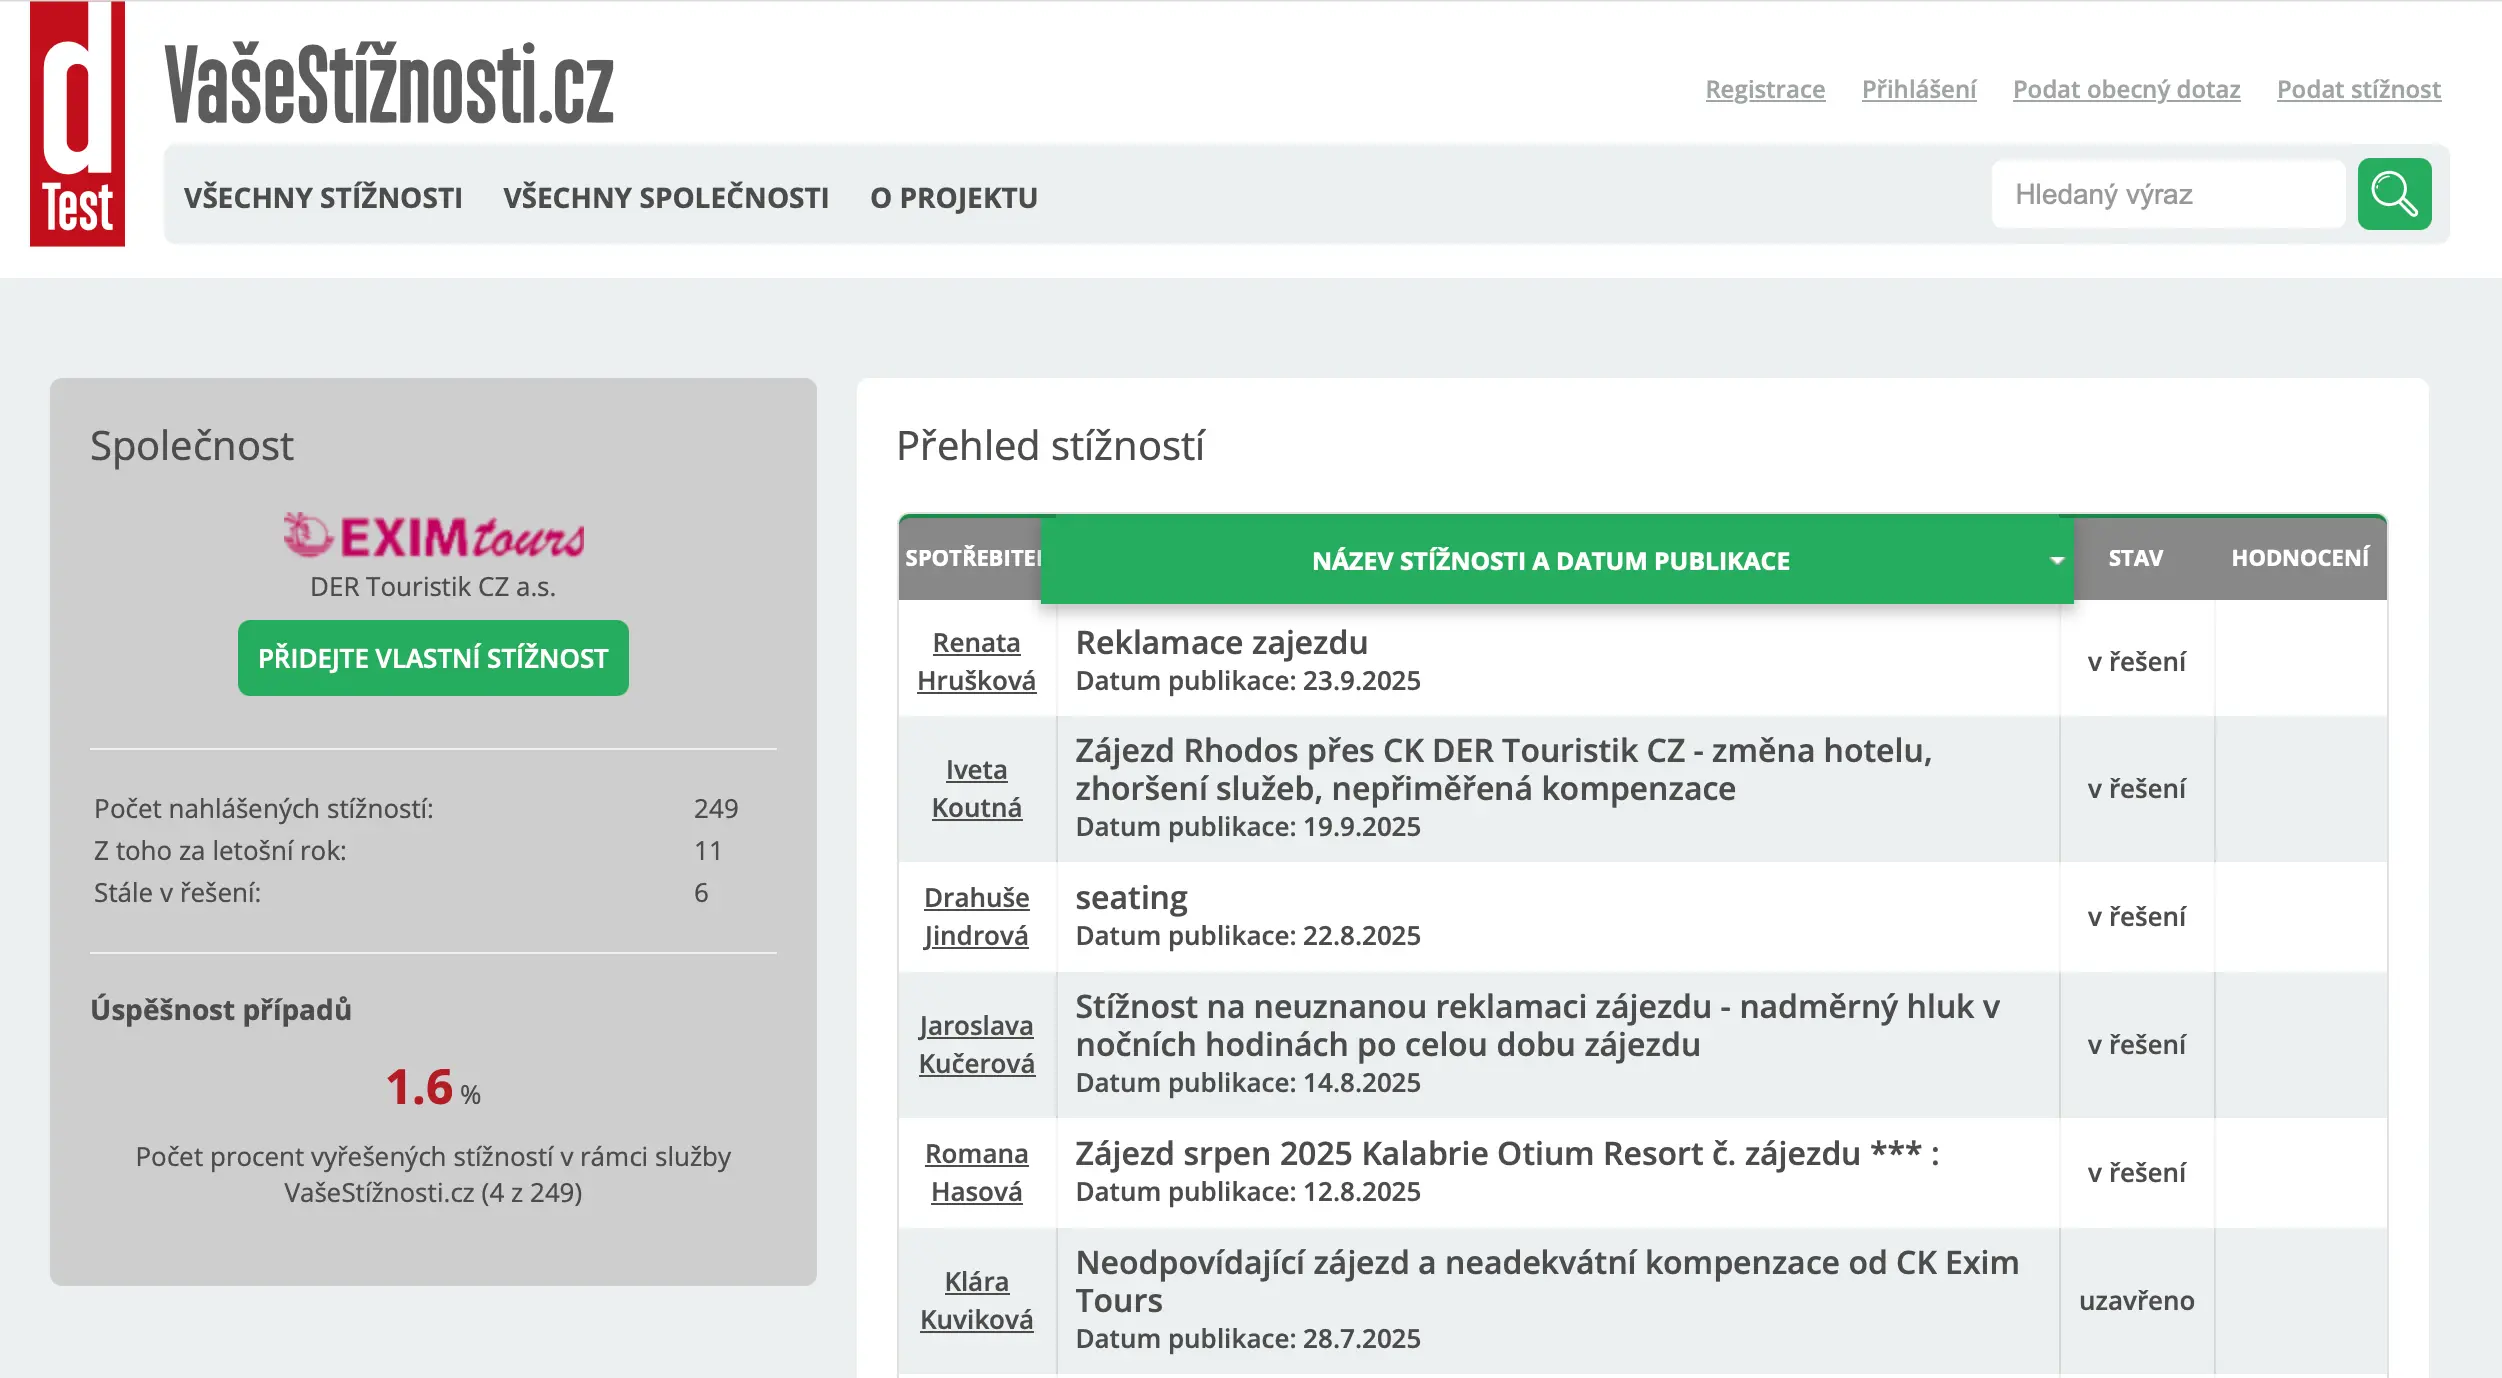2502x1378 pixels.
Task: Open the Reklamace zajezdu complaint
Action: click(1221, 642)
